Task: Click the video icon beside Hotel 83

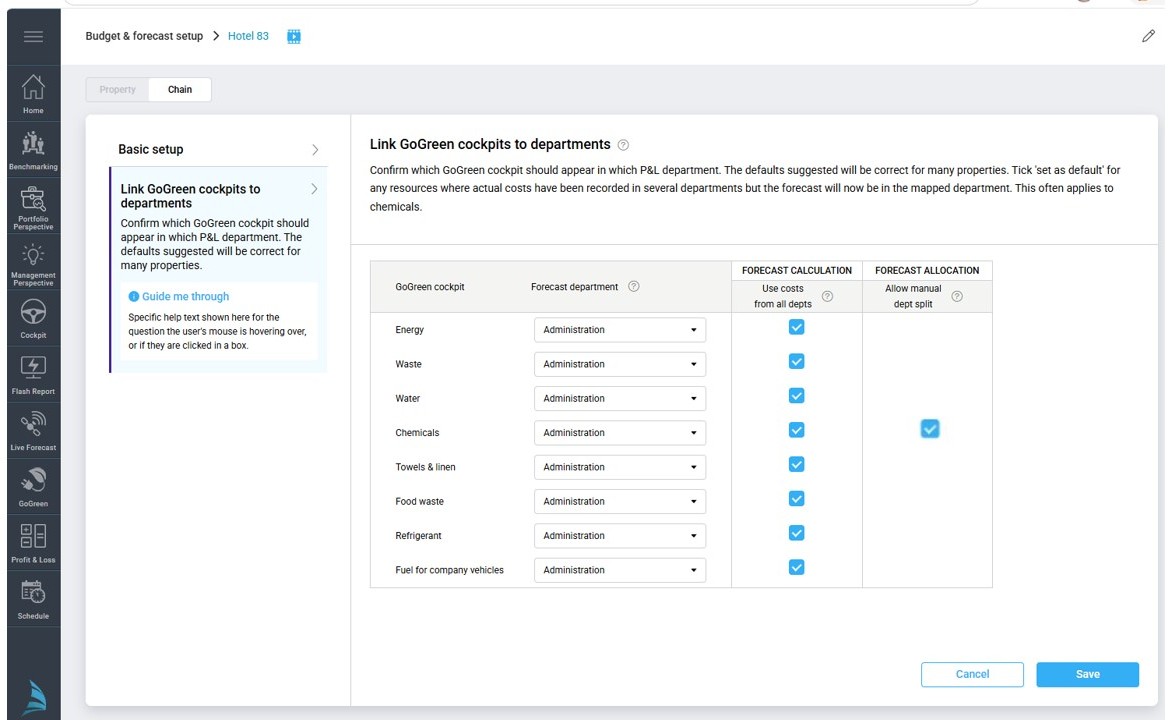Action: 294,36
